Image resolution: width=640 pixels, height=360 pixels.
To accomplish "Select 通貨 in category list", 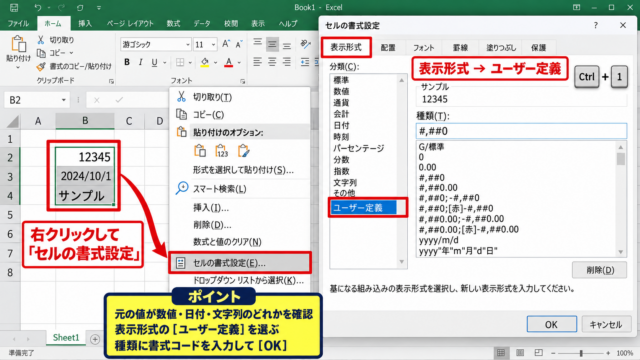I will tap(341, 102).
